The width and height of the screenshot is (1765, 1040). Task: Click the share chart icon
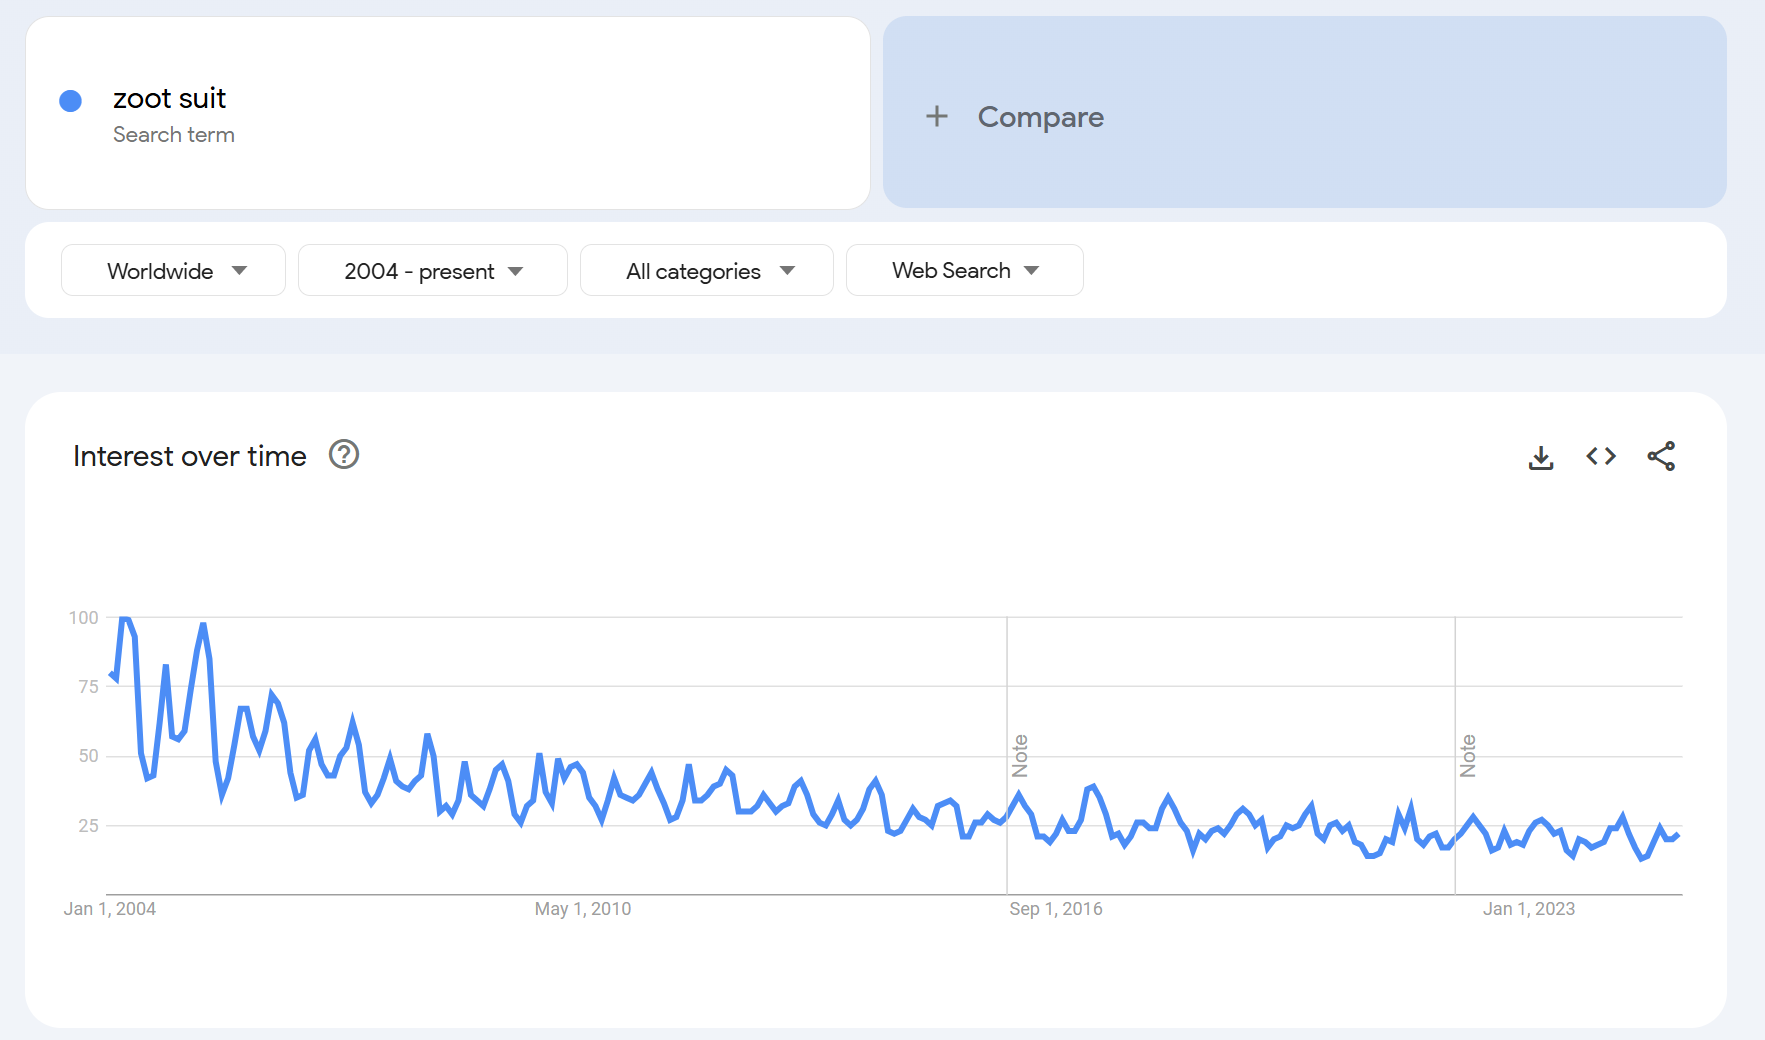(1661, 456)
